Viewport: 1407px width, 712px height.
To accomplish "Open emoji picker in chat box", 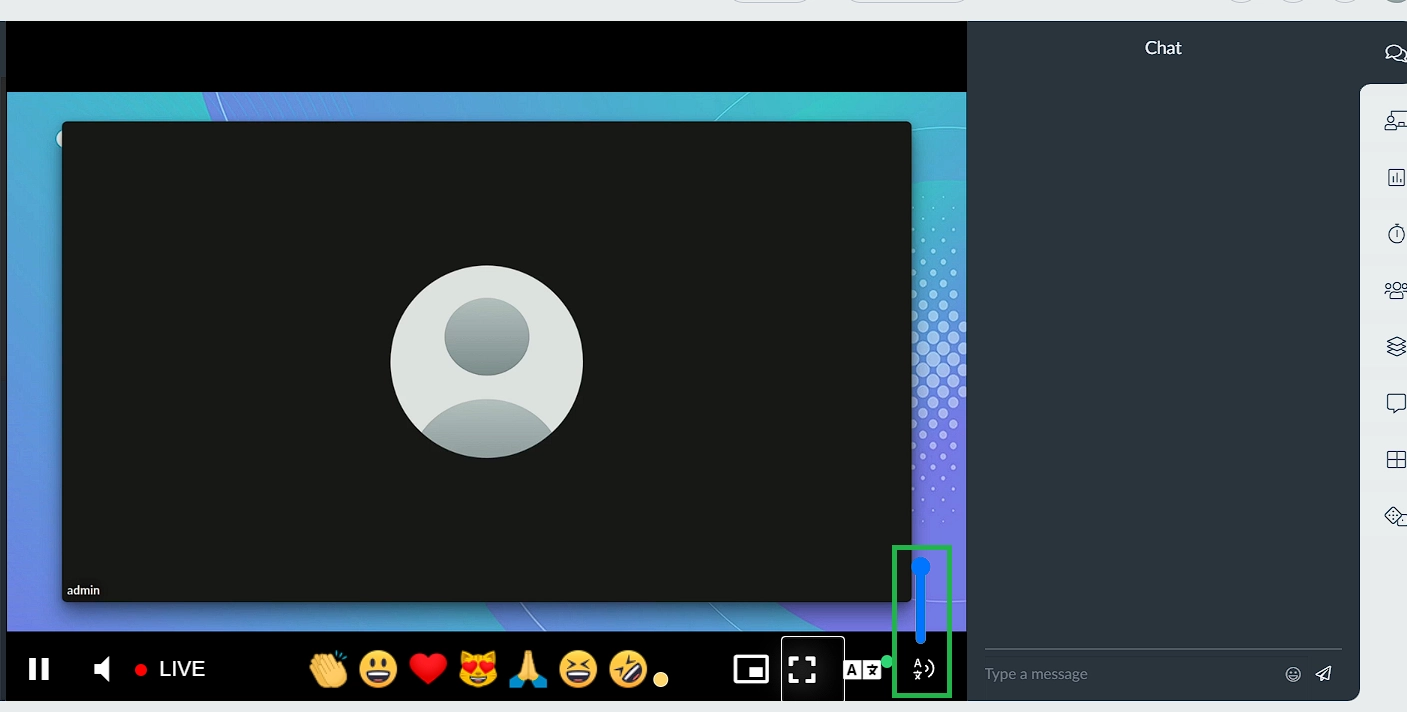I will [x=1293, y=674].
